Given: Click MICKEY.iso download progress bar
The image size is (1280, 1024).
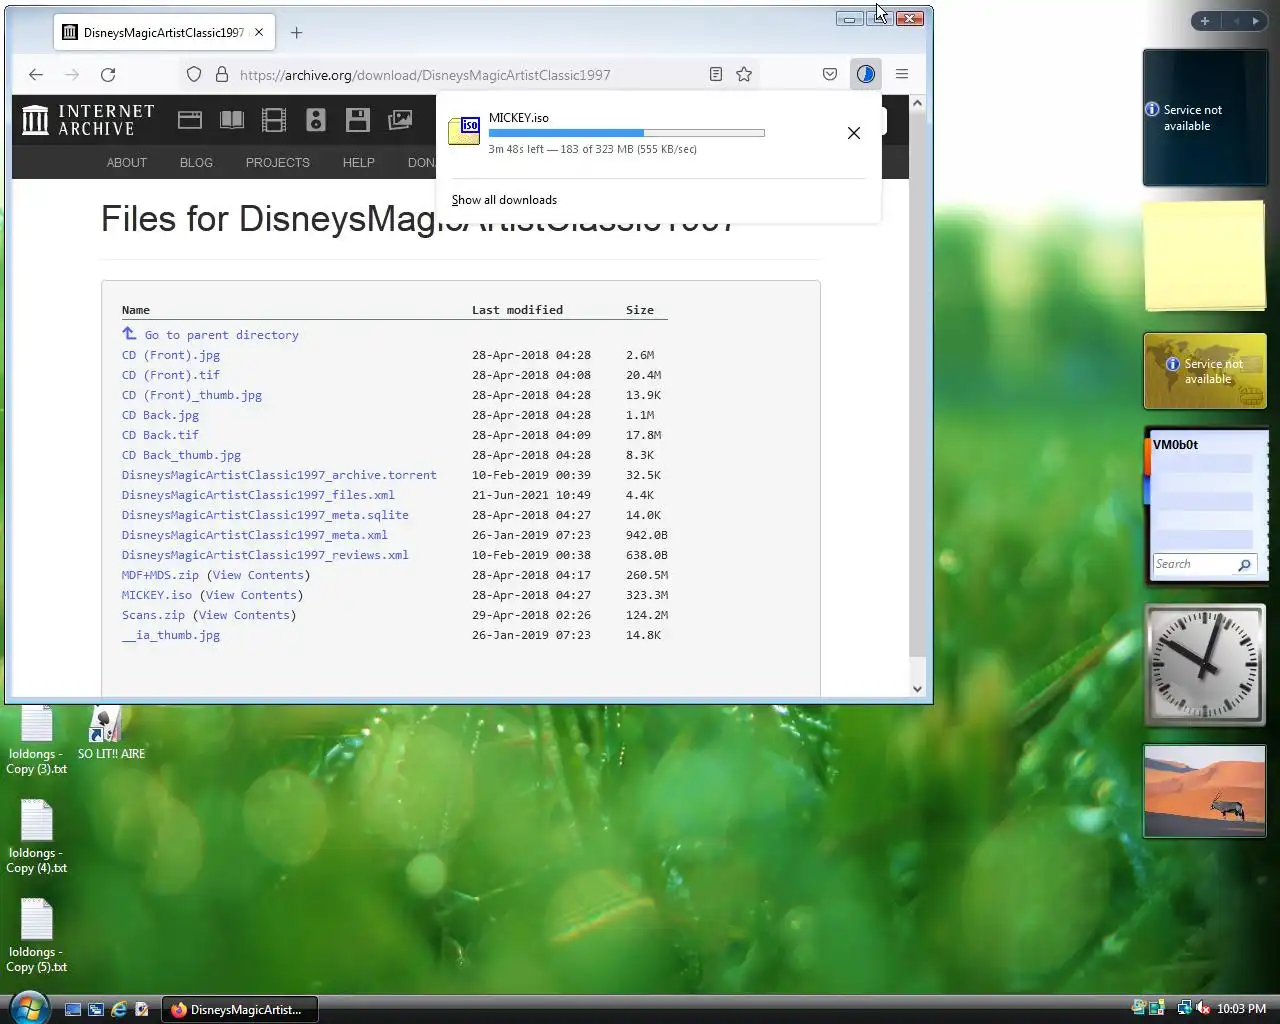Looking at the screenshot, I should [627, 133].
